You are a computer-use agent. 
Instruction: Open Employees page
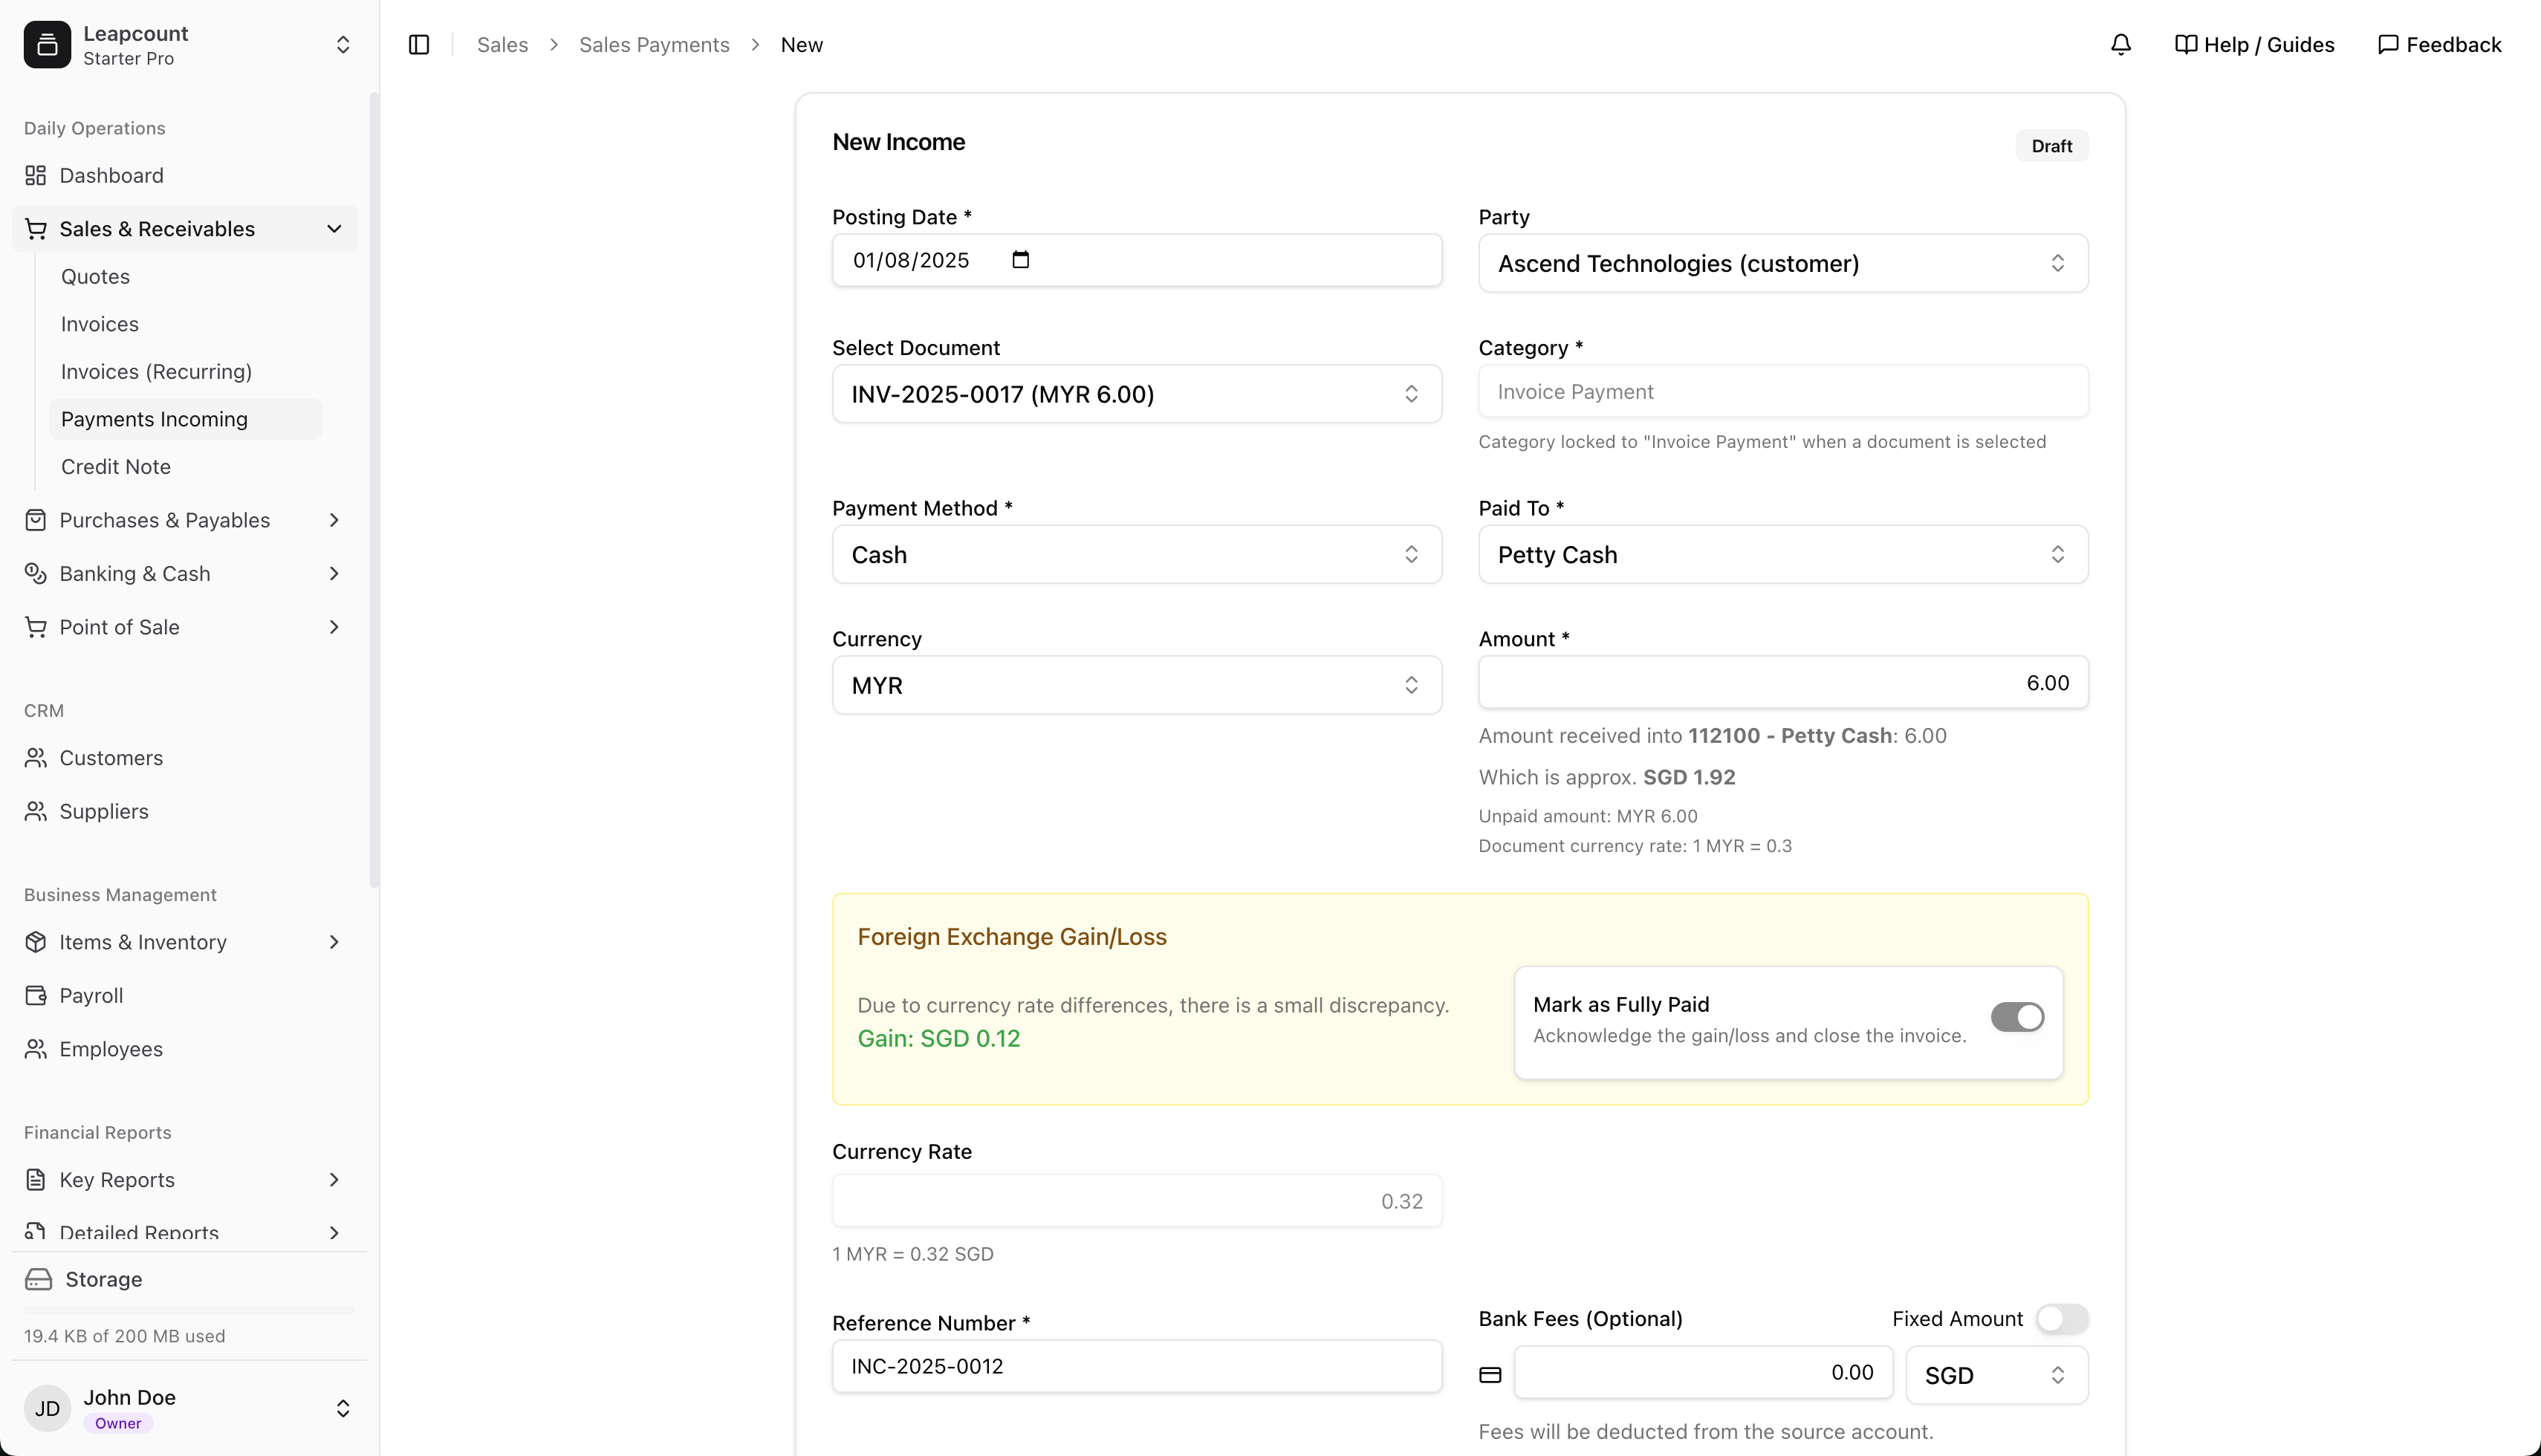(x=185, y=1049)
